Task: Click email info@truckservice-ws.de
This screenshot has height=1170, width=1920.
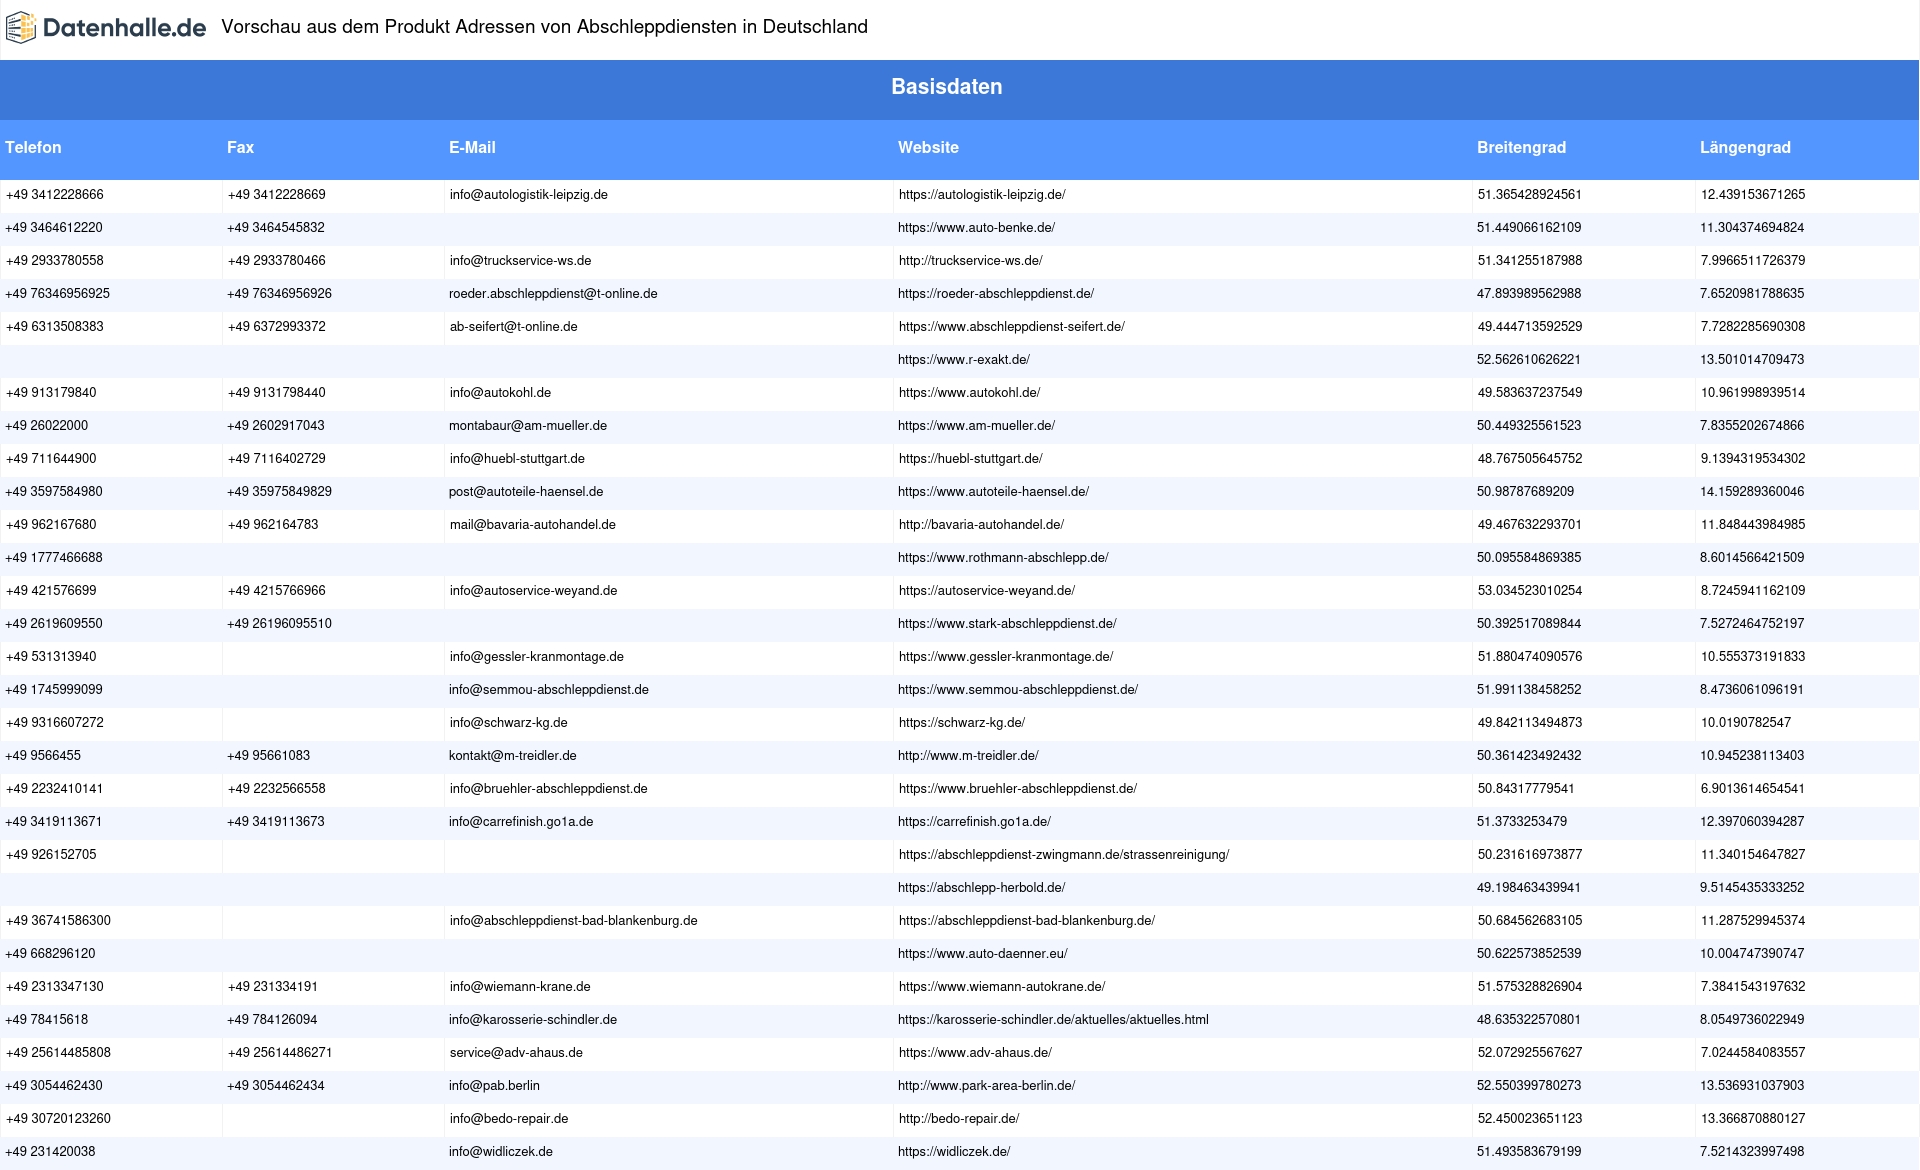Action: point(520,261)
